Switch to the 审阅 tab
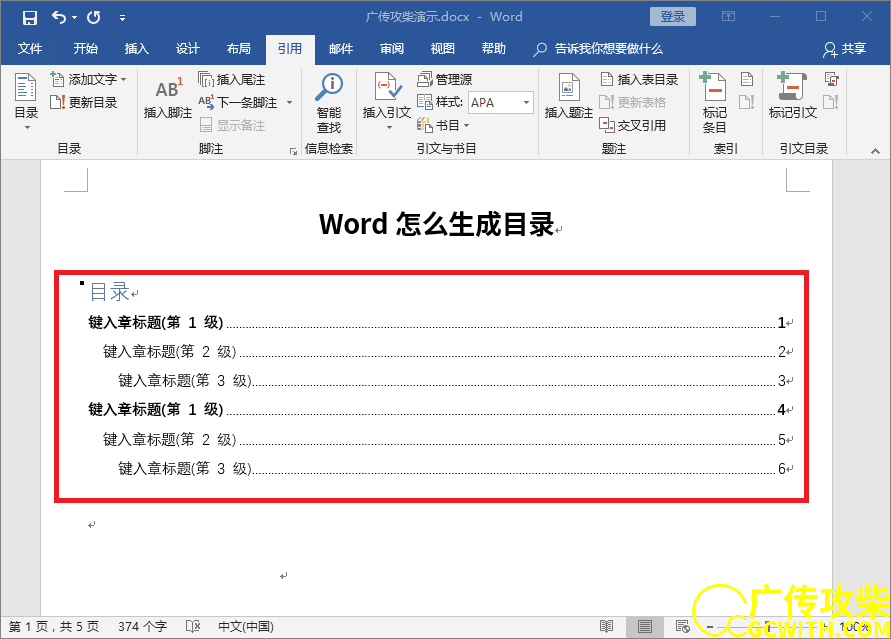 (x=392, y=49)
